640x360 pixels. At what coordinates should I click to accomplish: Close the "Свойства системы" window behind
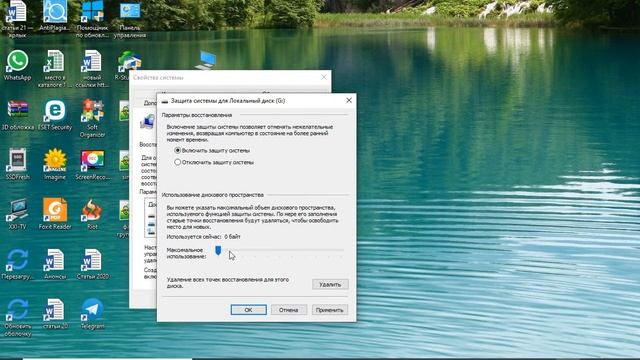point(324,77)
